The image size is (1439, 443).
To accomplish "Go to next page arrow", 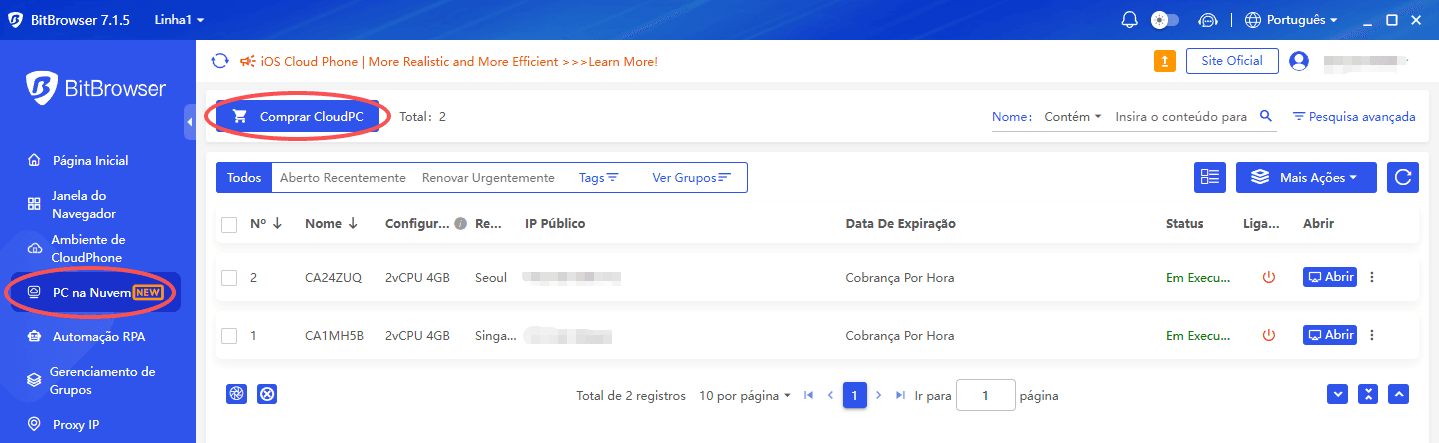I will click(x=878, y=395).
